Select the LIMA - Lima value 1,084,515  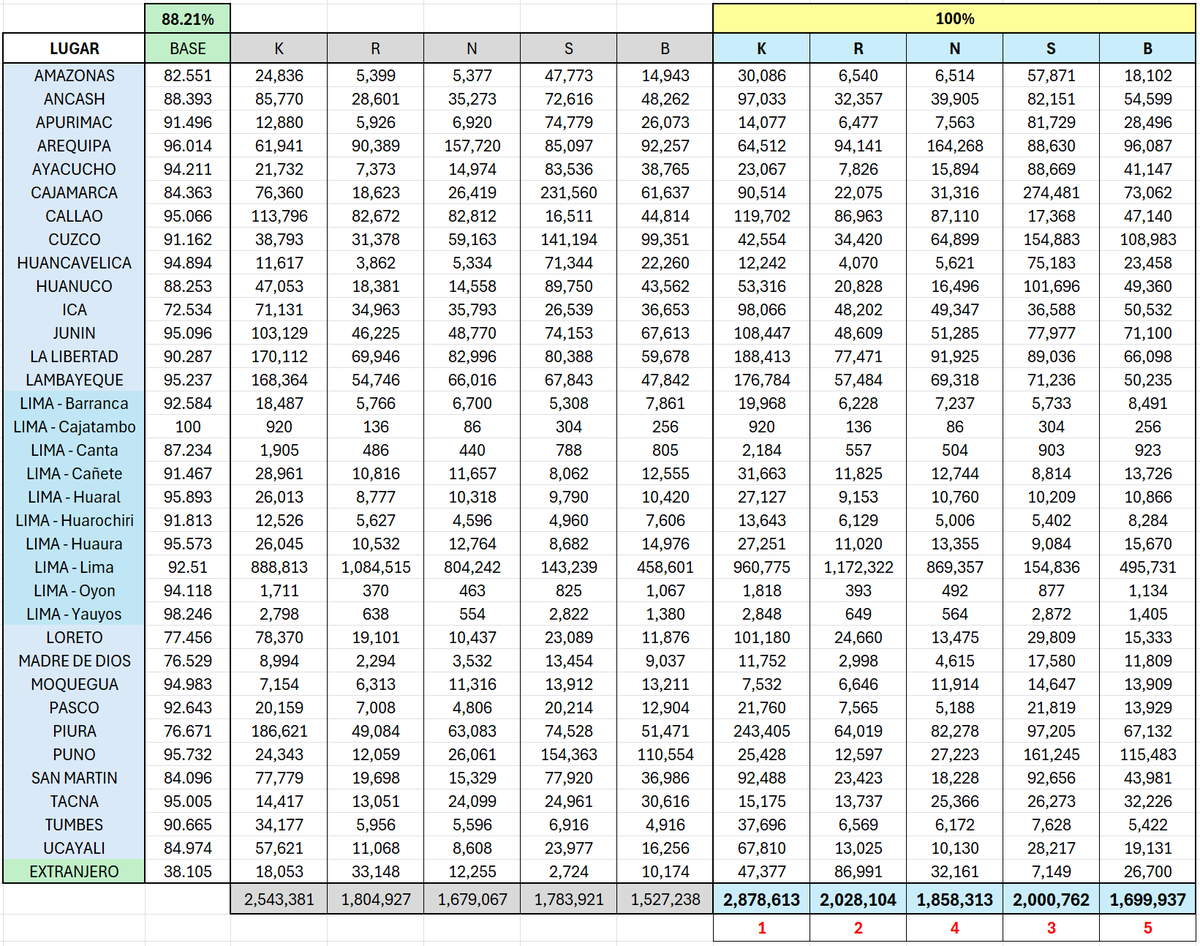[376, 567]
